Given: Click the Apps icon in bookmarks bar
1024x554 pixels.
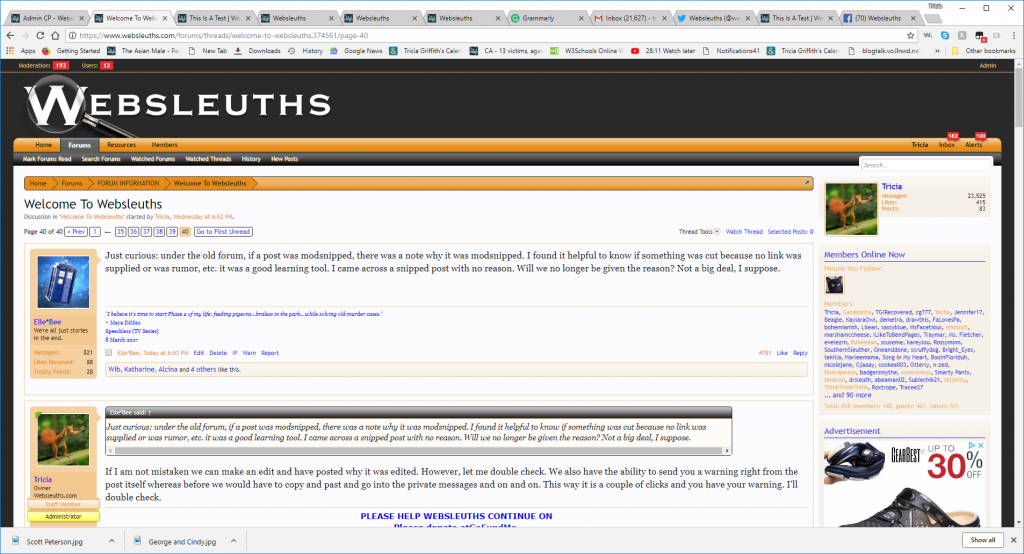Looking at the screenshot, I should click(x=20, y=50).
